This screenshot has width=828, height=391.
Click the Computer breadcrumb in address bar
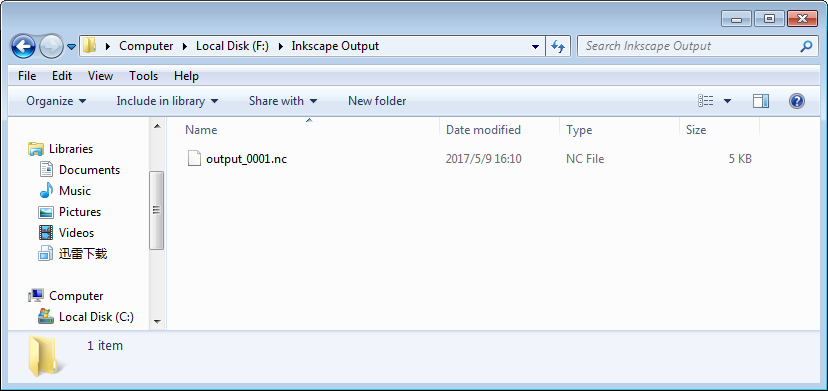(x=146, y=46)
